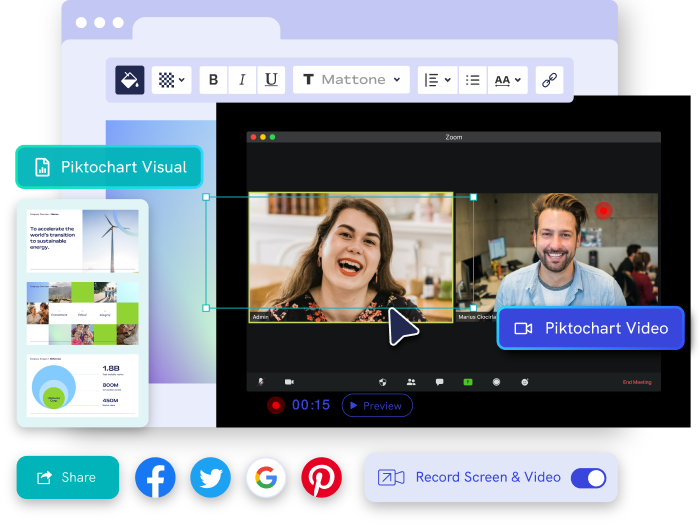Screen dimensions: 700x525
Task: Share via the Facebook icon
Action: click(x=155, y=477)
